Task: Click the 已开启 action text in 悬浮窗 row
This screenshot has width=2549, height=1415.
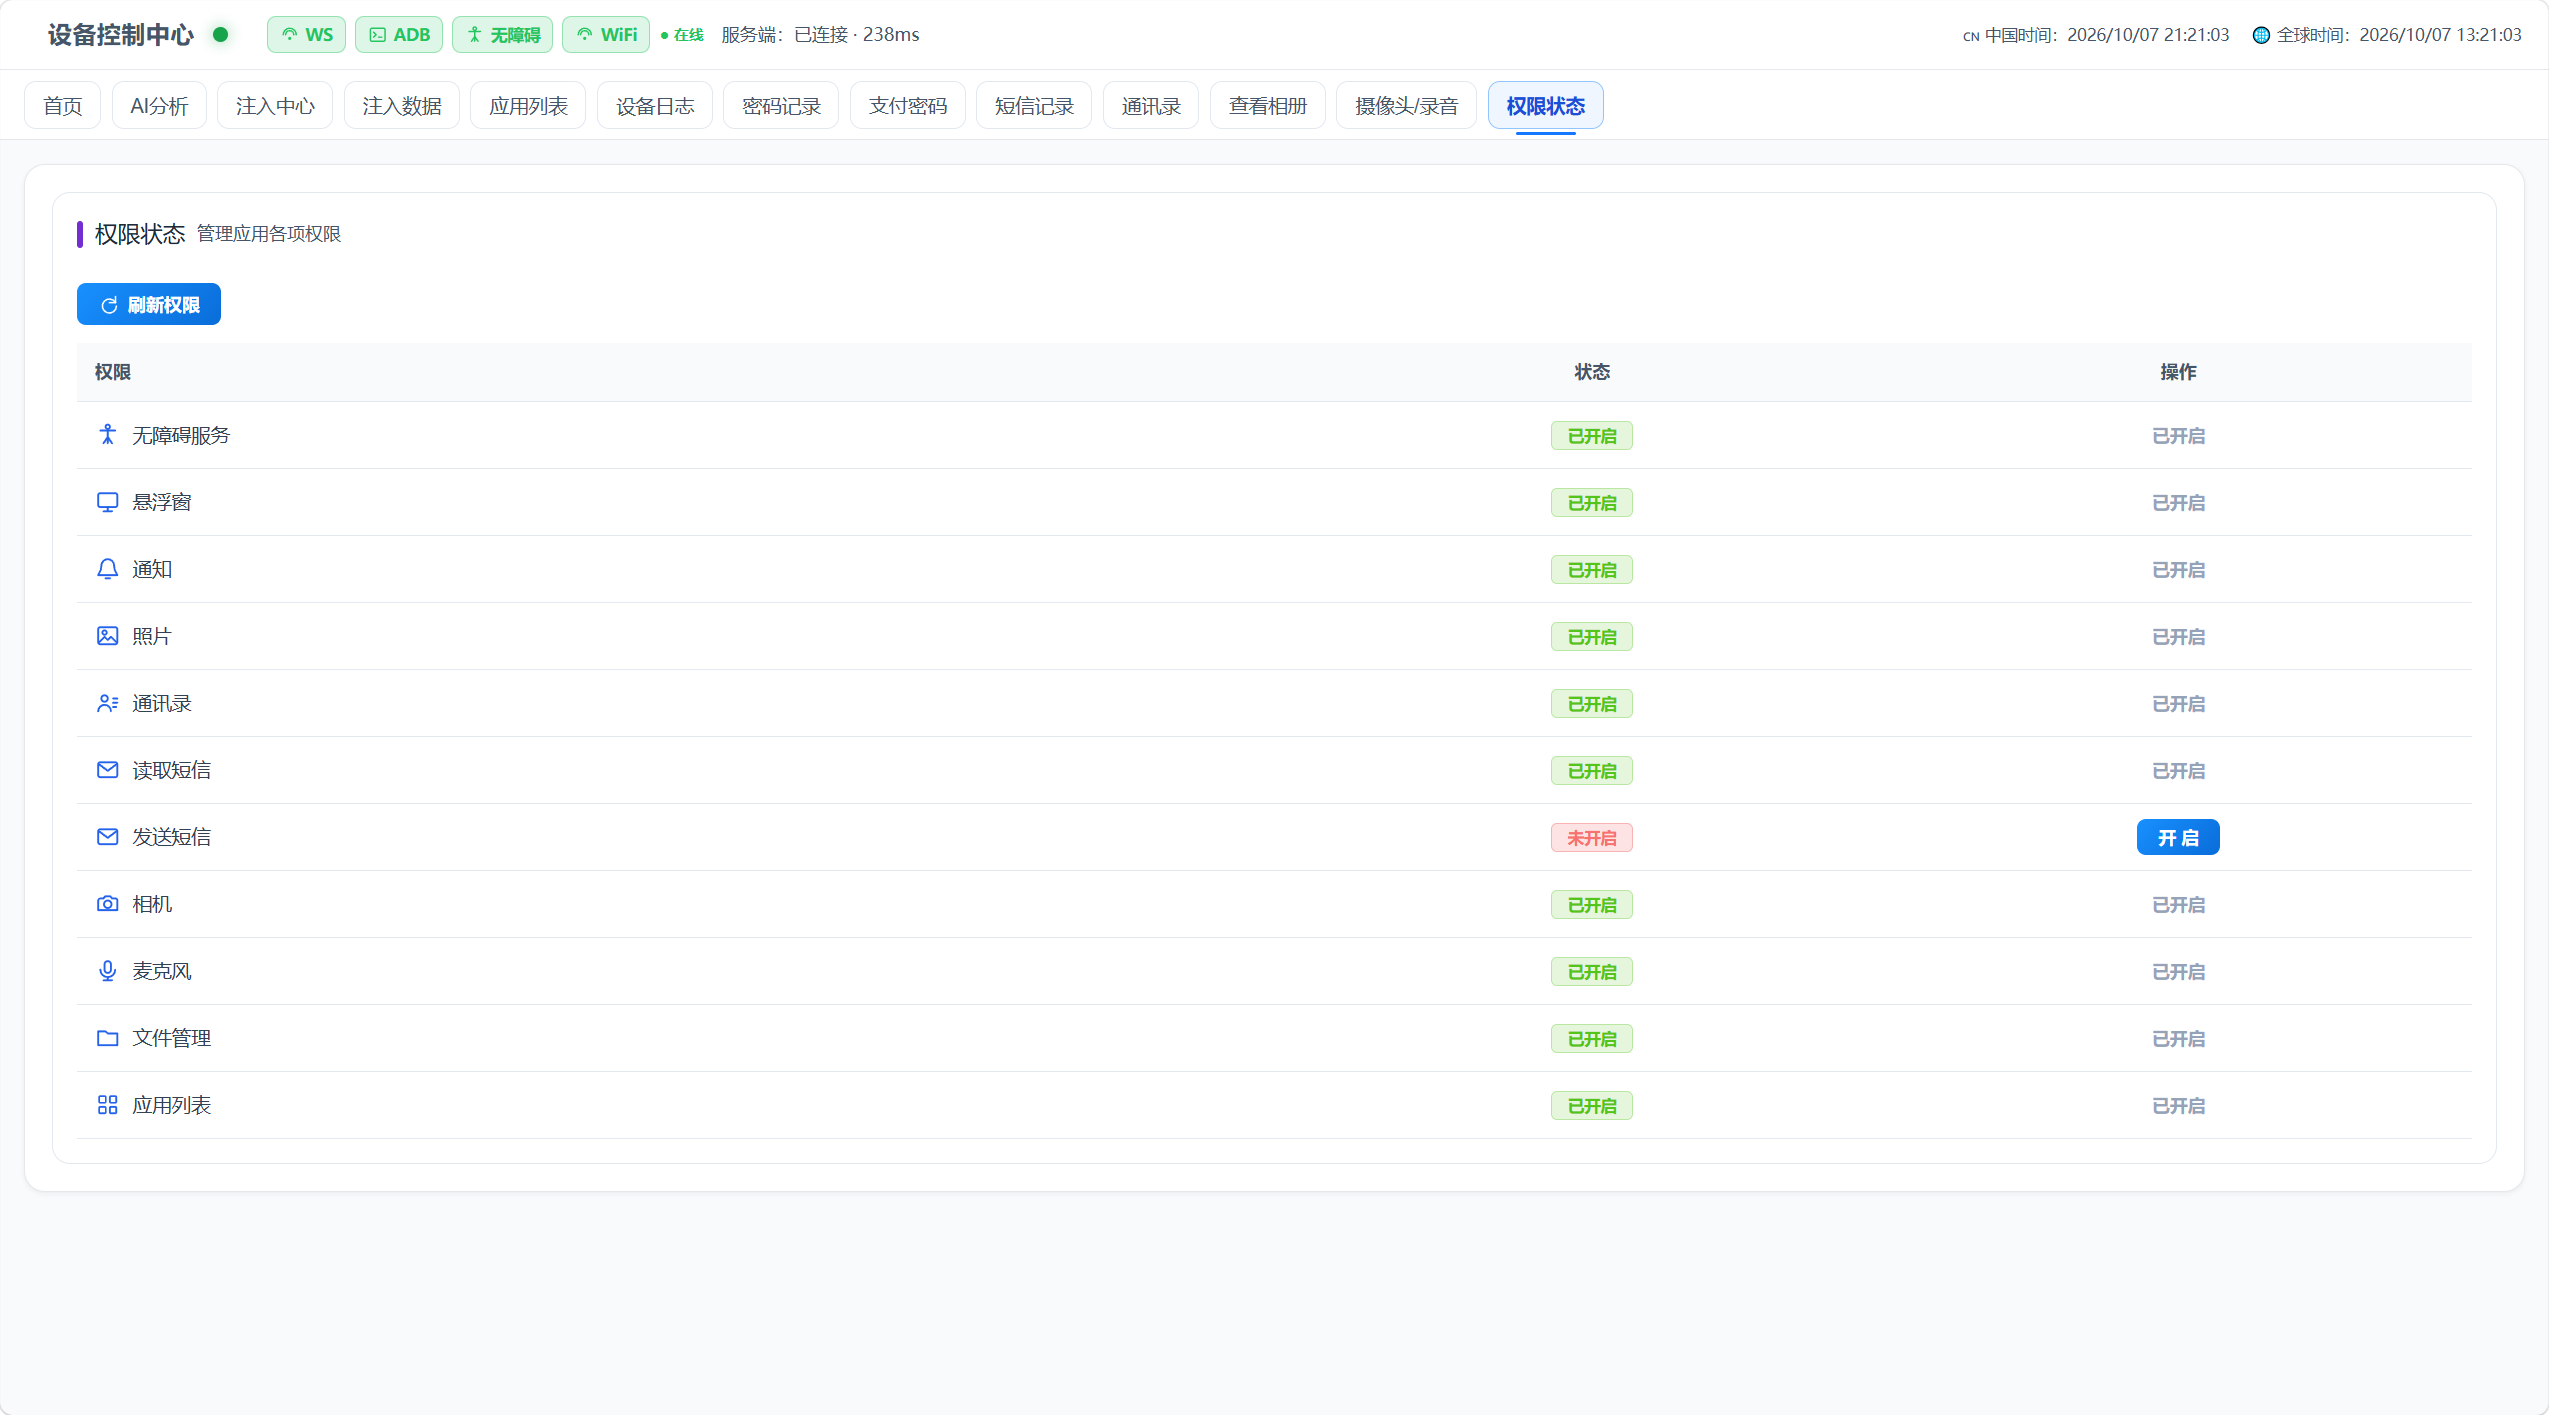Action: click(x=2178, y=502)
